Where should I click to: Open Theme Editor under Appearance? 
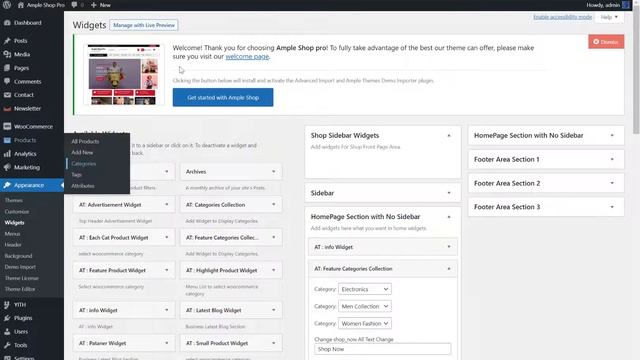coord(20,289)
